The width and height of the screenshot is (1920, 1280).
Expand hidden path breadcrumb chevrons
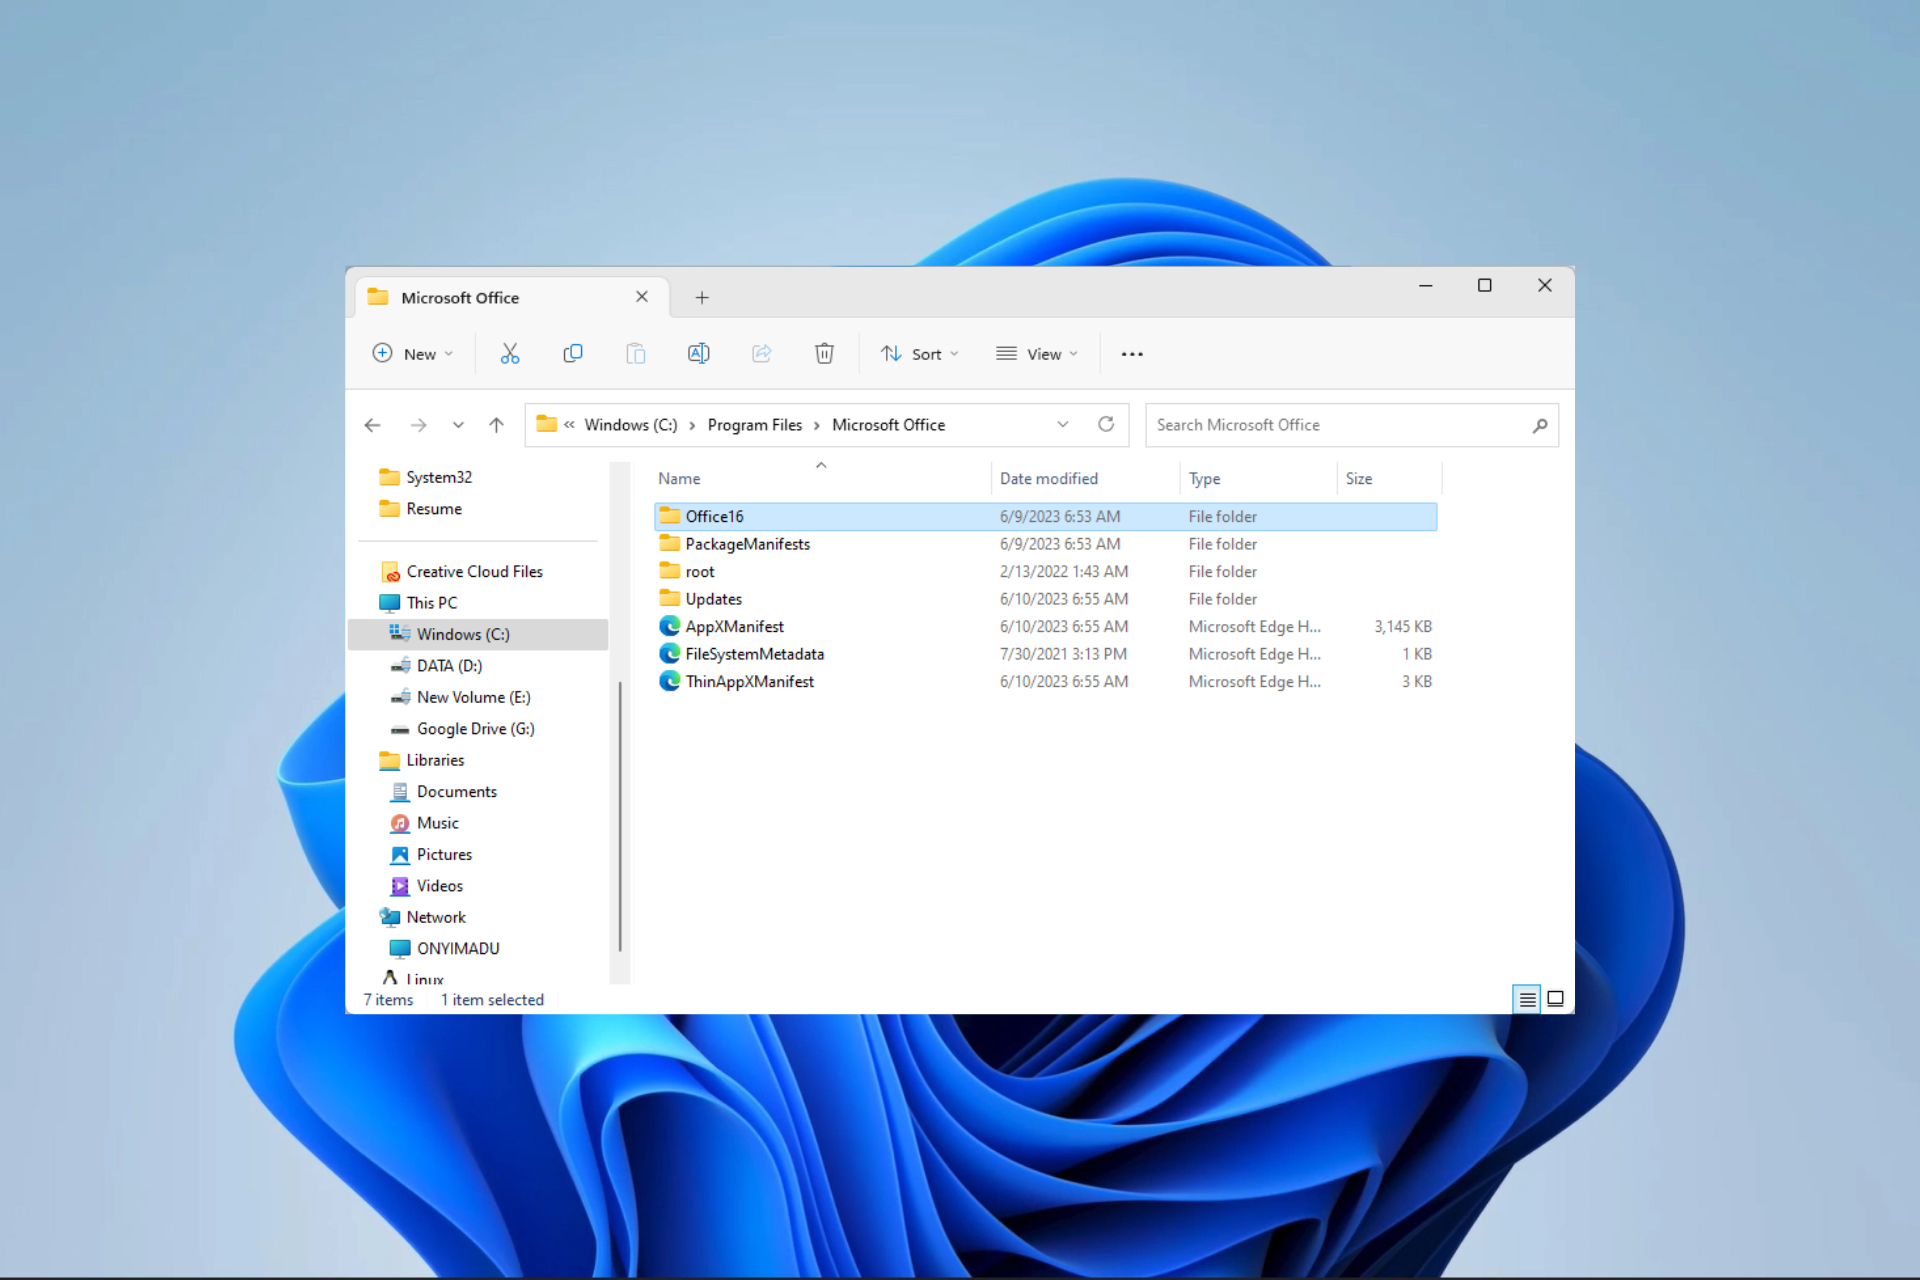(569, 425)
